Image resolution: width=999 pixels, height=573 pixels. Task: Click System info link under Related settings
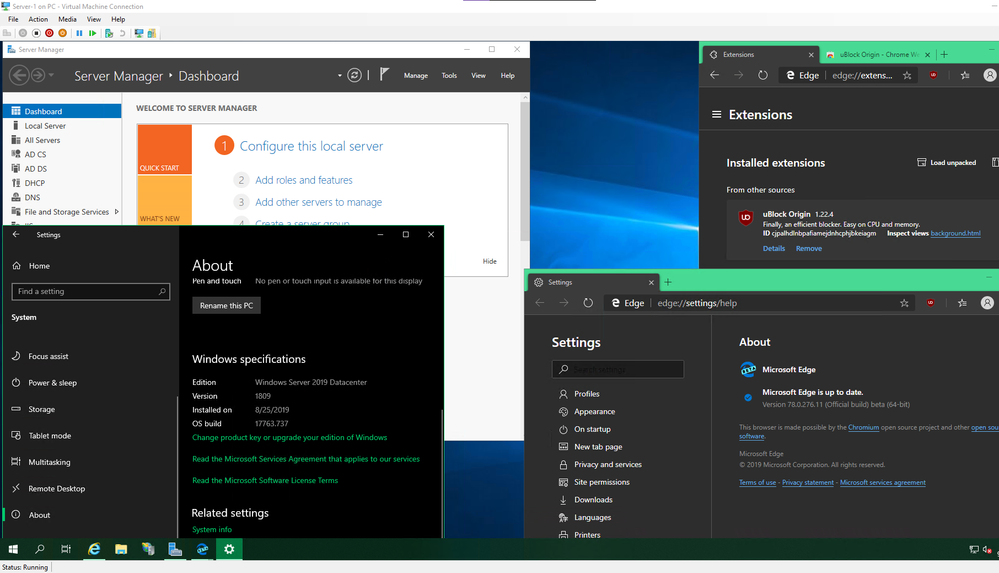212,530
